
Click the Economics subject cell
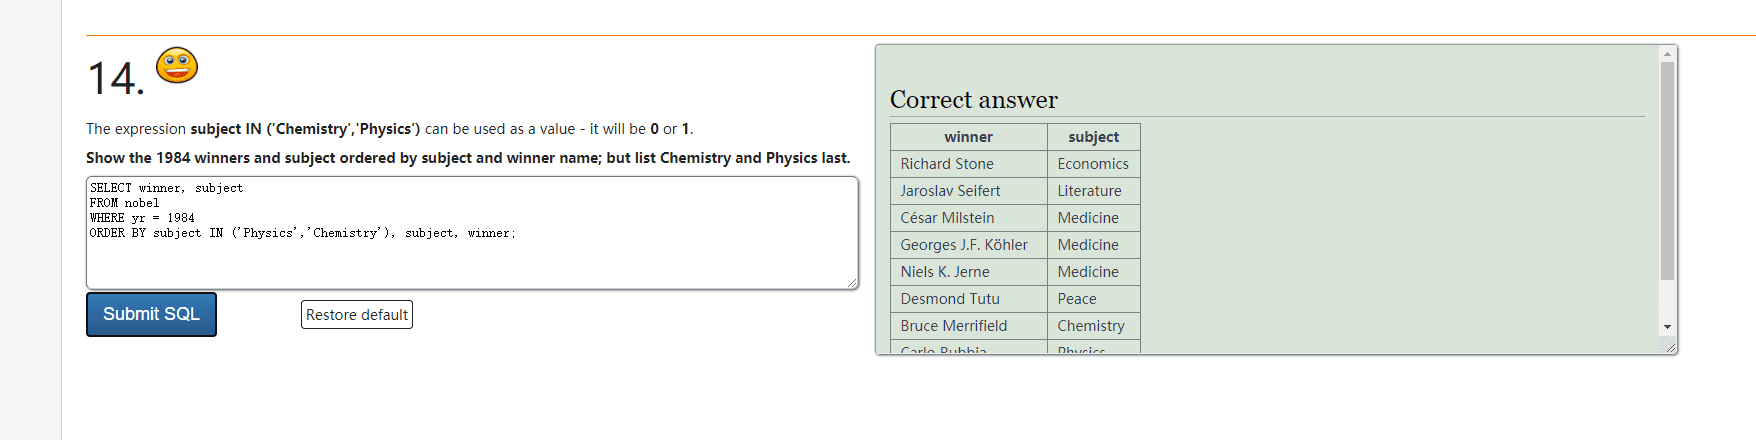(x=1093, y=164)
